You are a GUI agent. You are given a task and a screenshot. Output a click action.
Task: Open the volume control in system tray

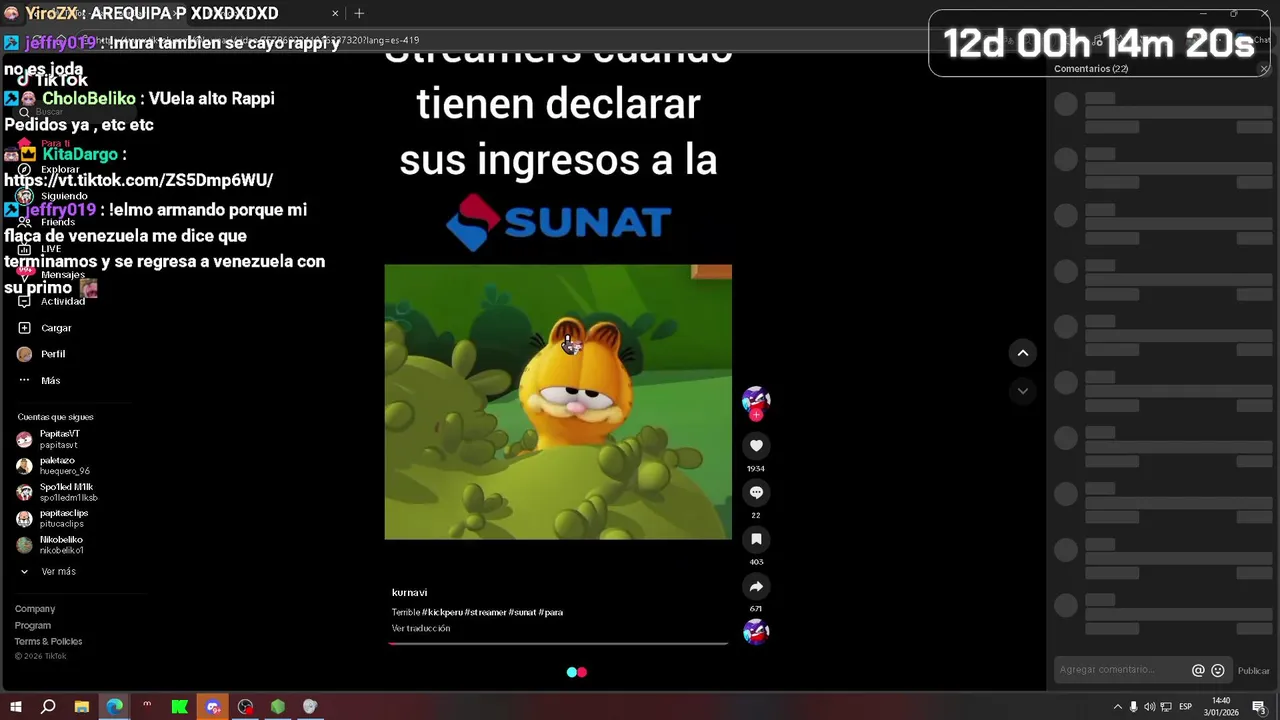1149,707
